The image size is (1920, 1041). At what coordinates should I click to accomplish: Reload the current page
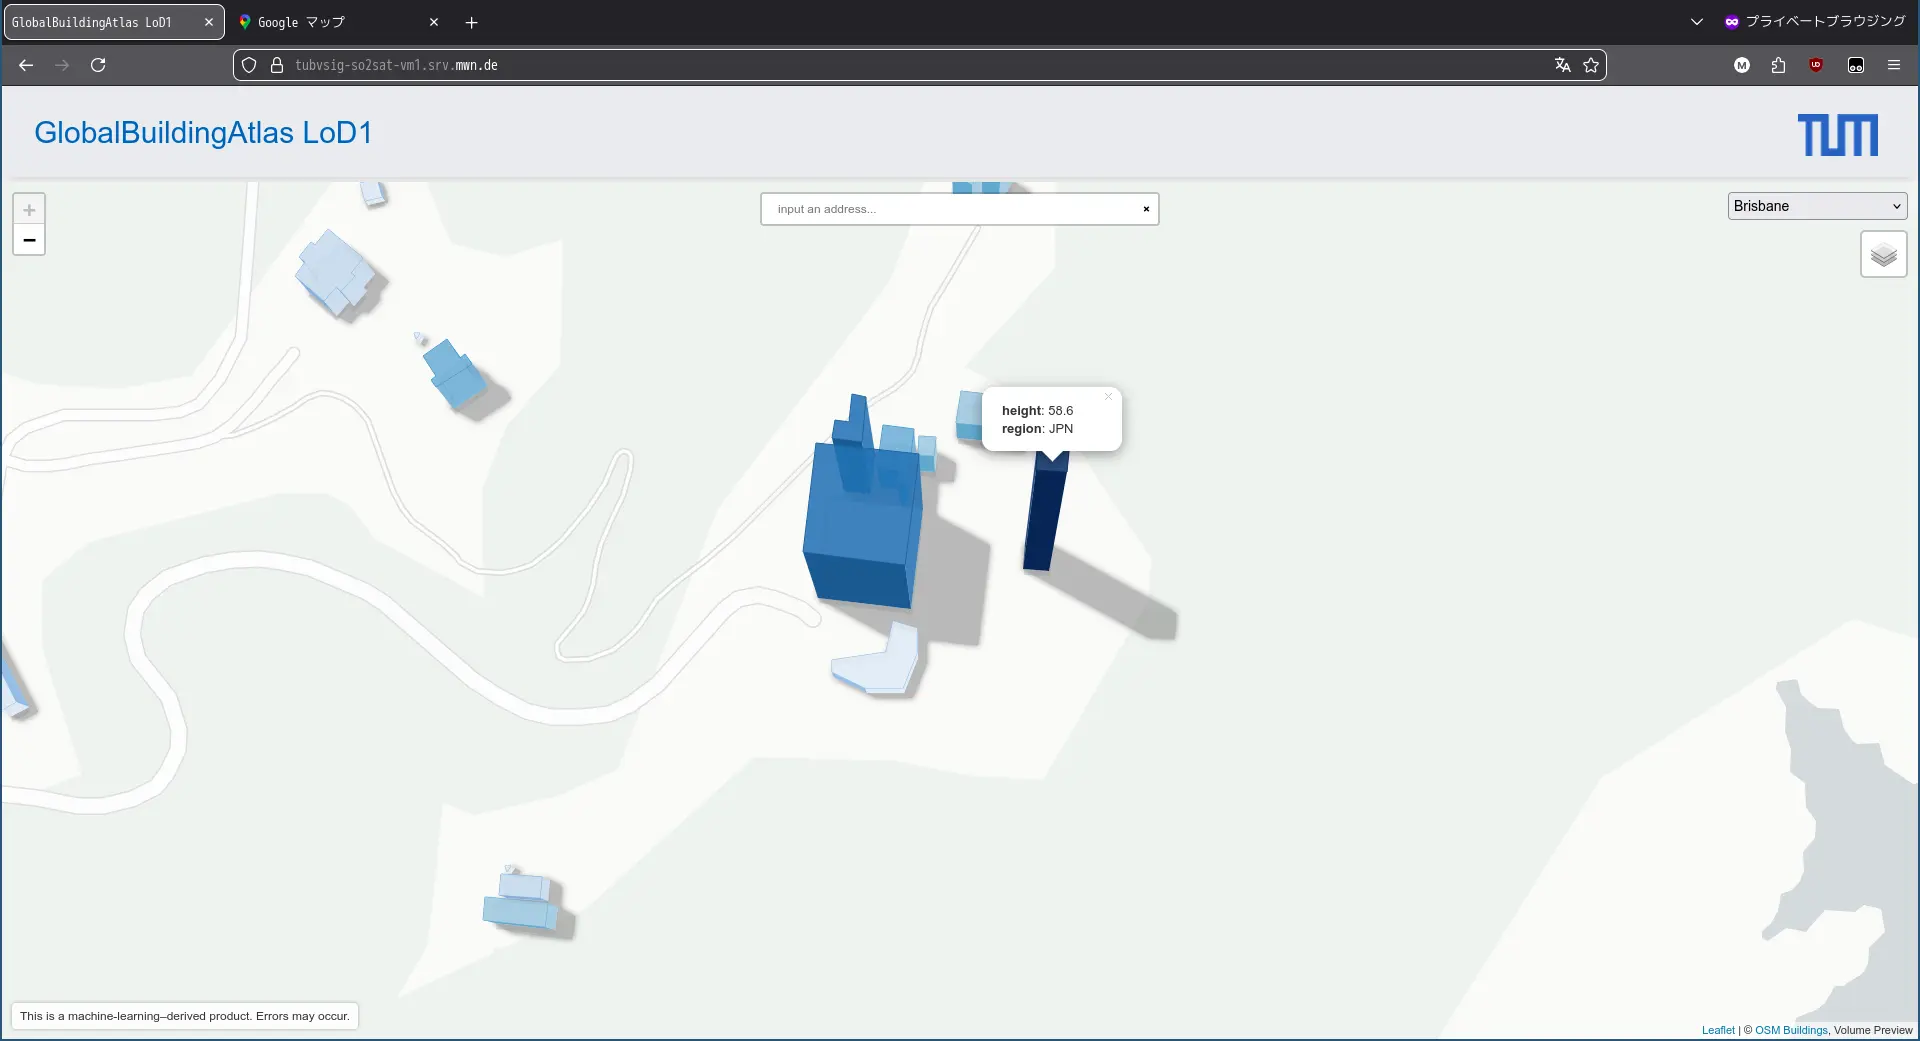(x=98, y=65)
